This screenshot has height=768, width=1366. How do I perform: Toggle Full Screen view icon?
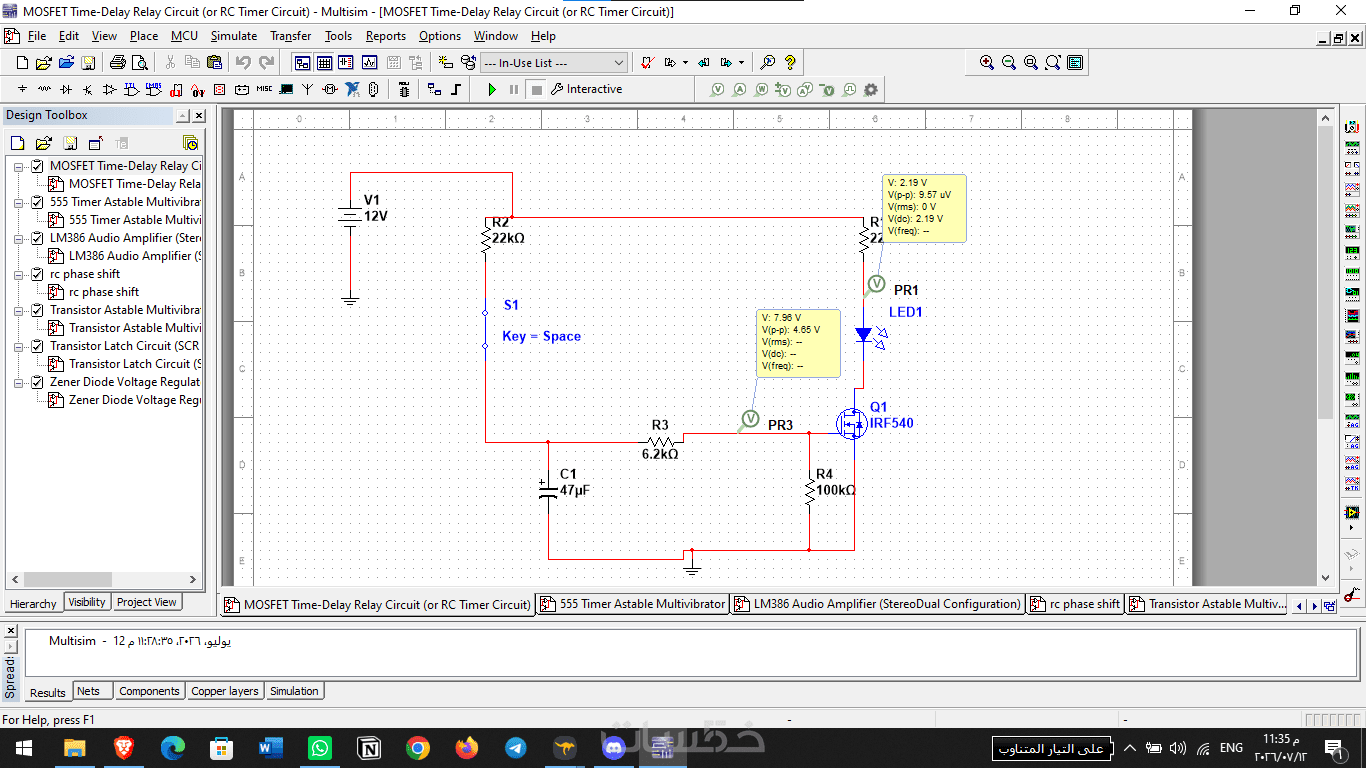1075,62
